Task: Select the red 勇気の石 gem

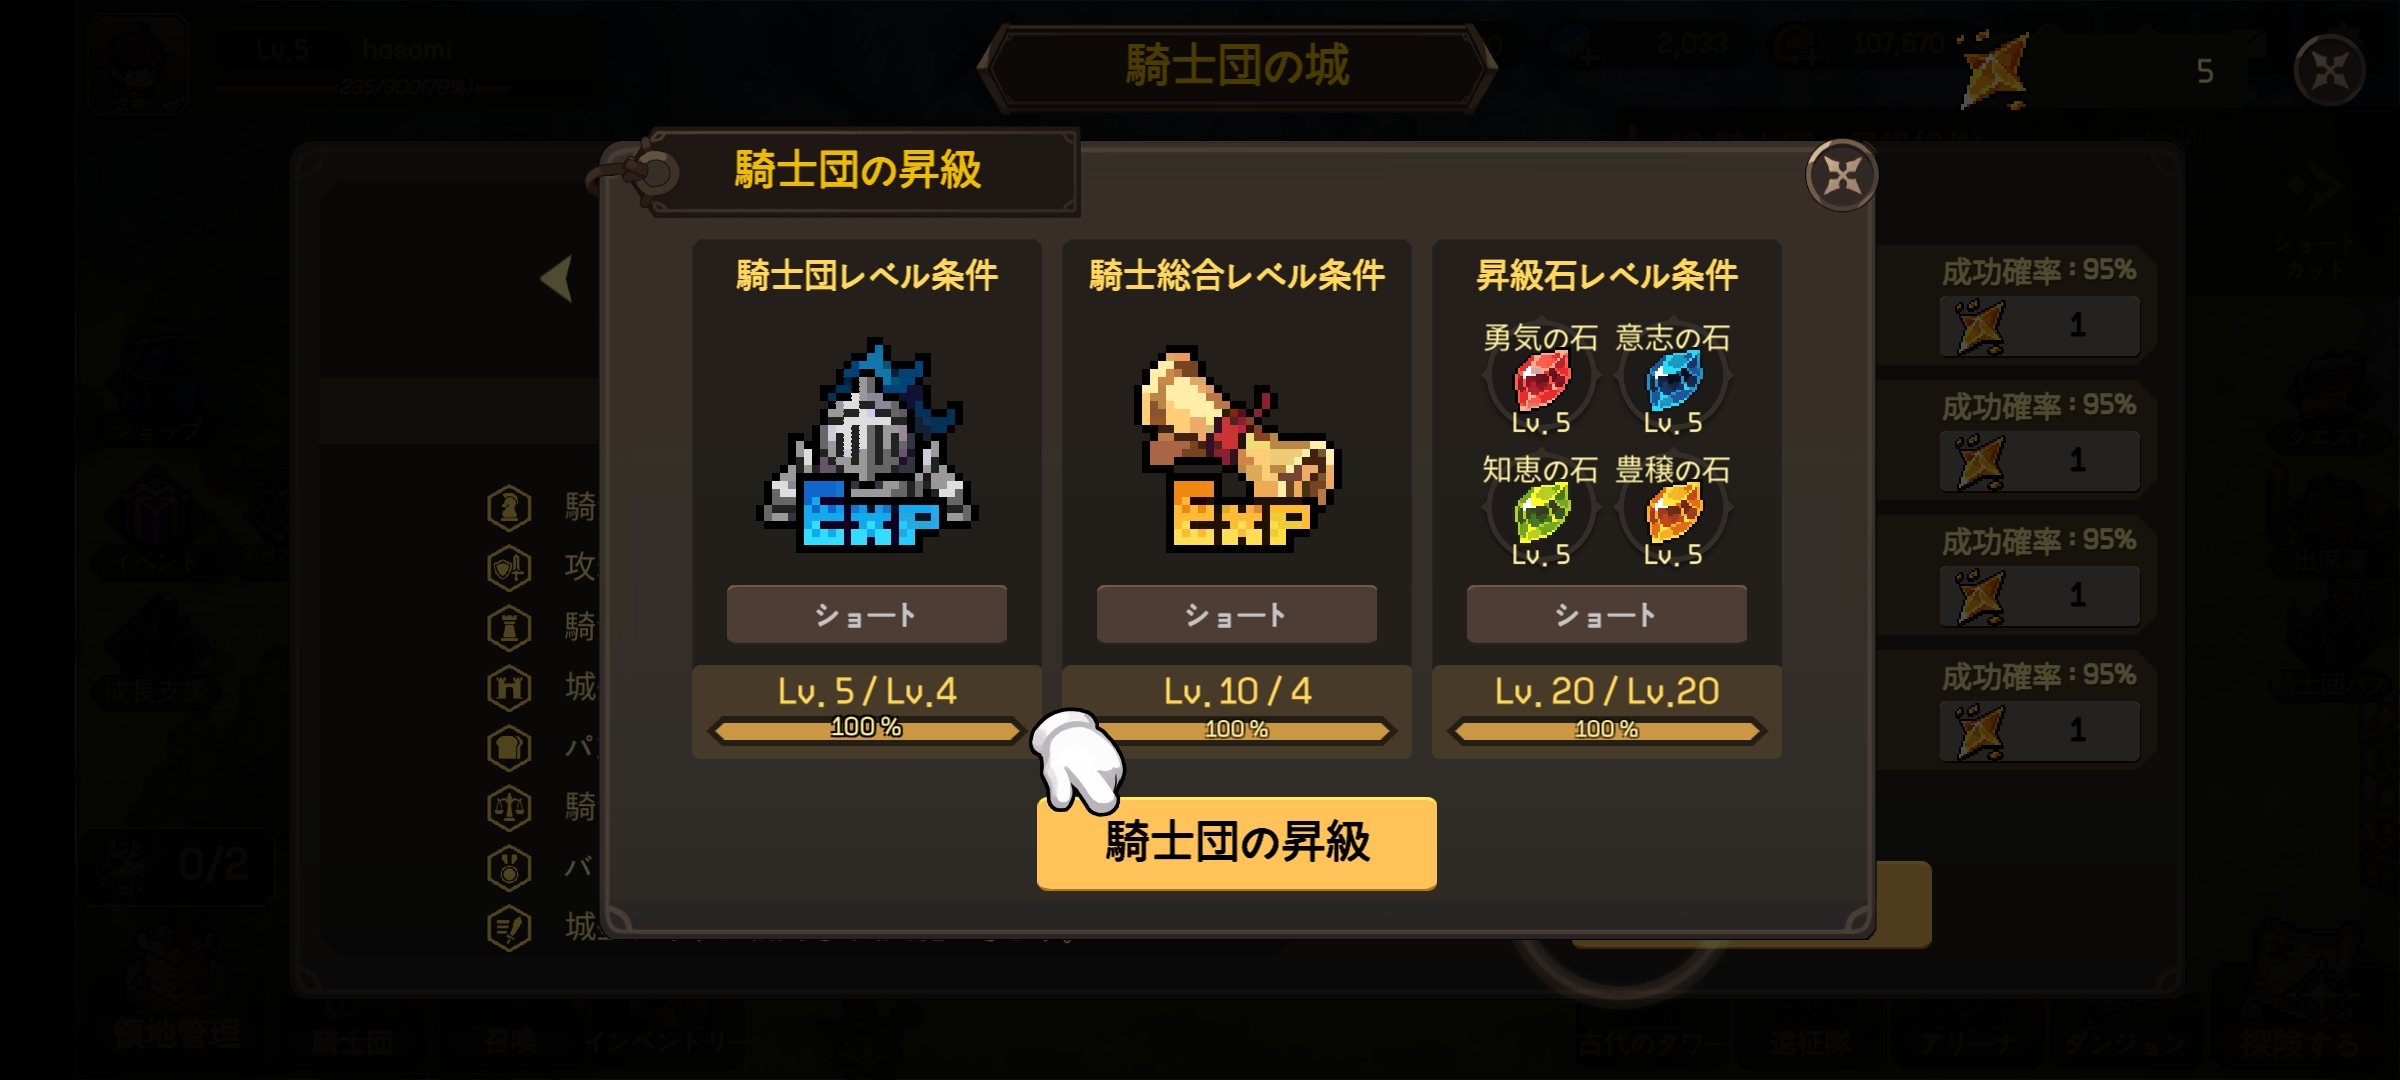Action: coord(1541,380)
